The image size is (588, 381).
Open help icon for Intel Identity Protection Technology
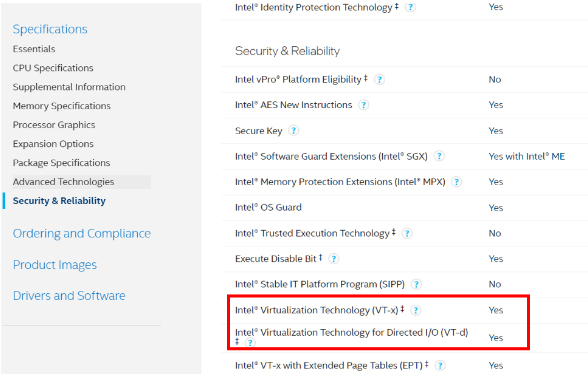click(x=410, y=7)
